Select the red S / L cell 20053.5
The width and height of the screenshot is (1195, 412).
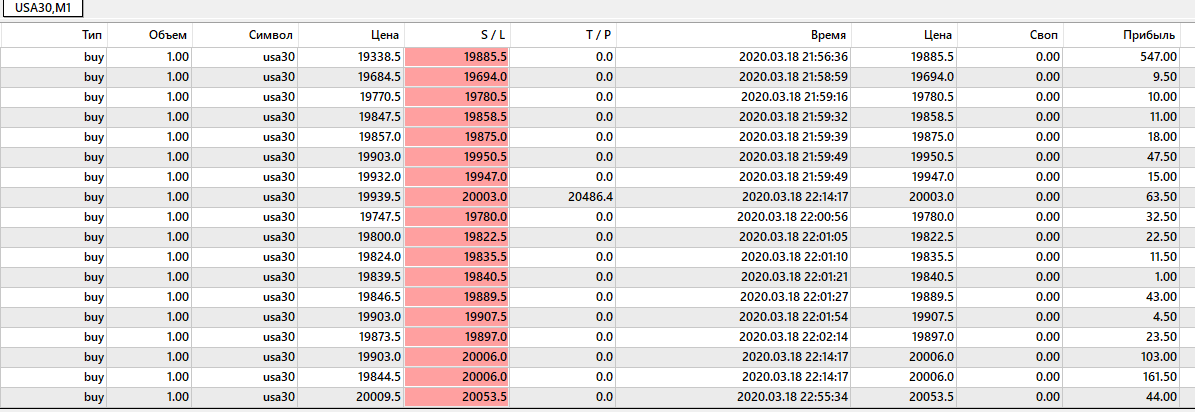457,397
